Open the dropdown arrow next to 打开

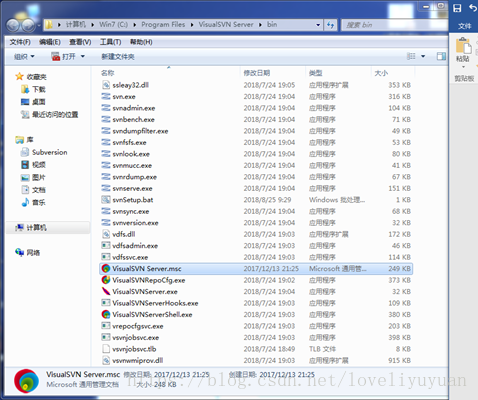click(x=83, y=56)
